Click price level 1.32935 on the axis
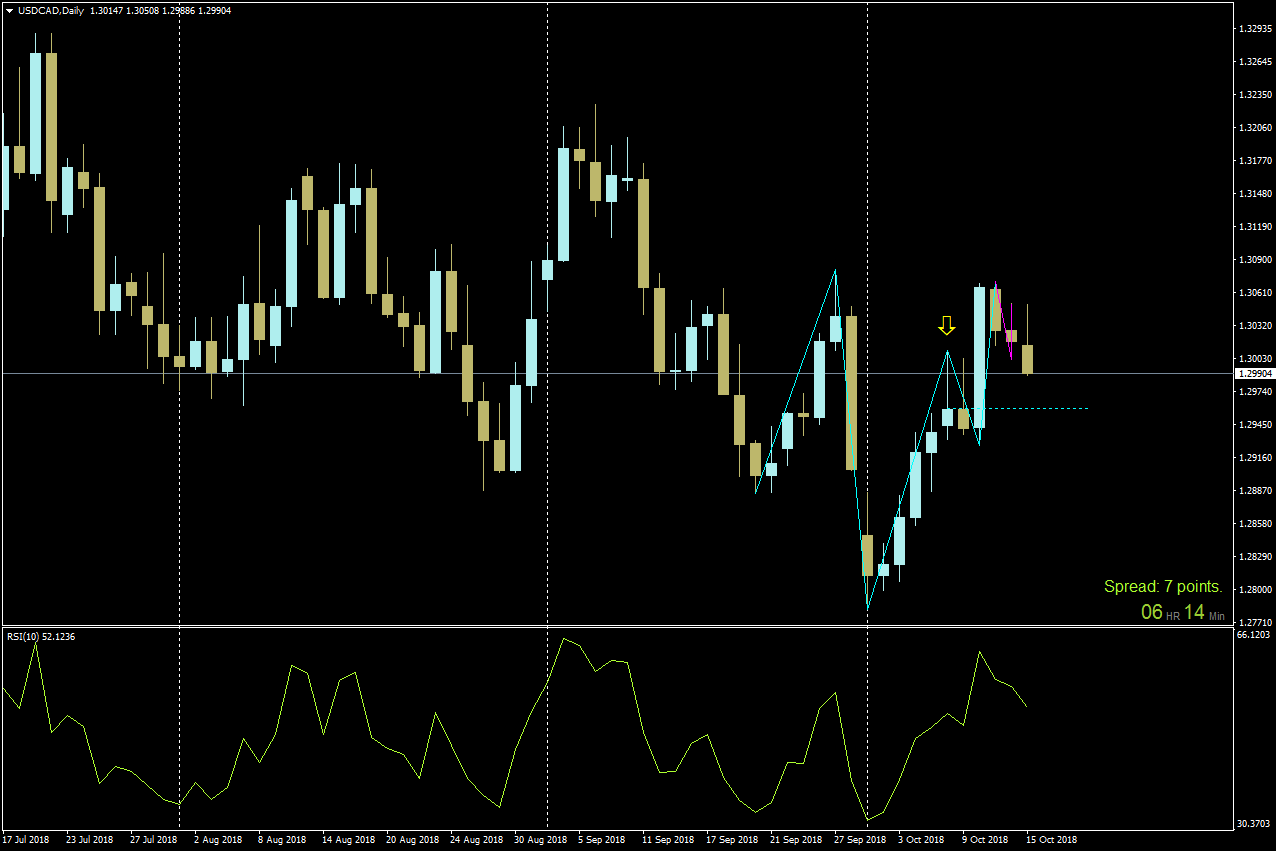This screenshot has height=851, width=1276. tap(1254, 29)
